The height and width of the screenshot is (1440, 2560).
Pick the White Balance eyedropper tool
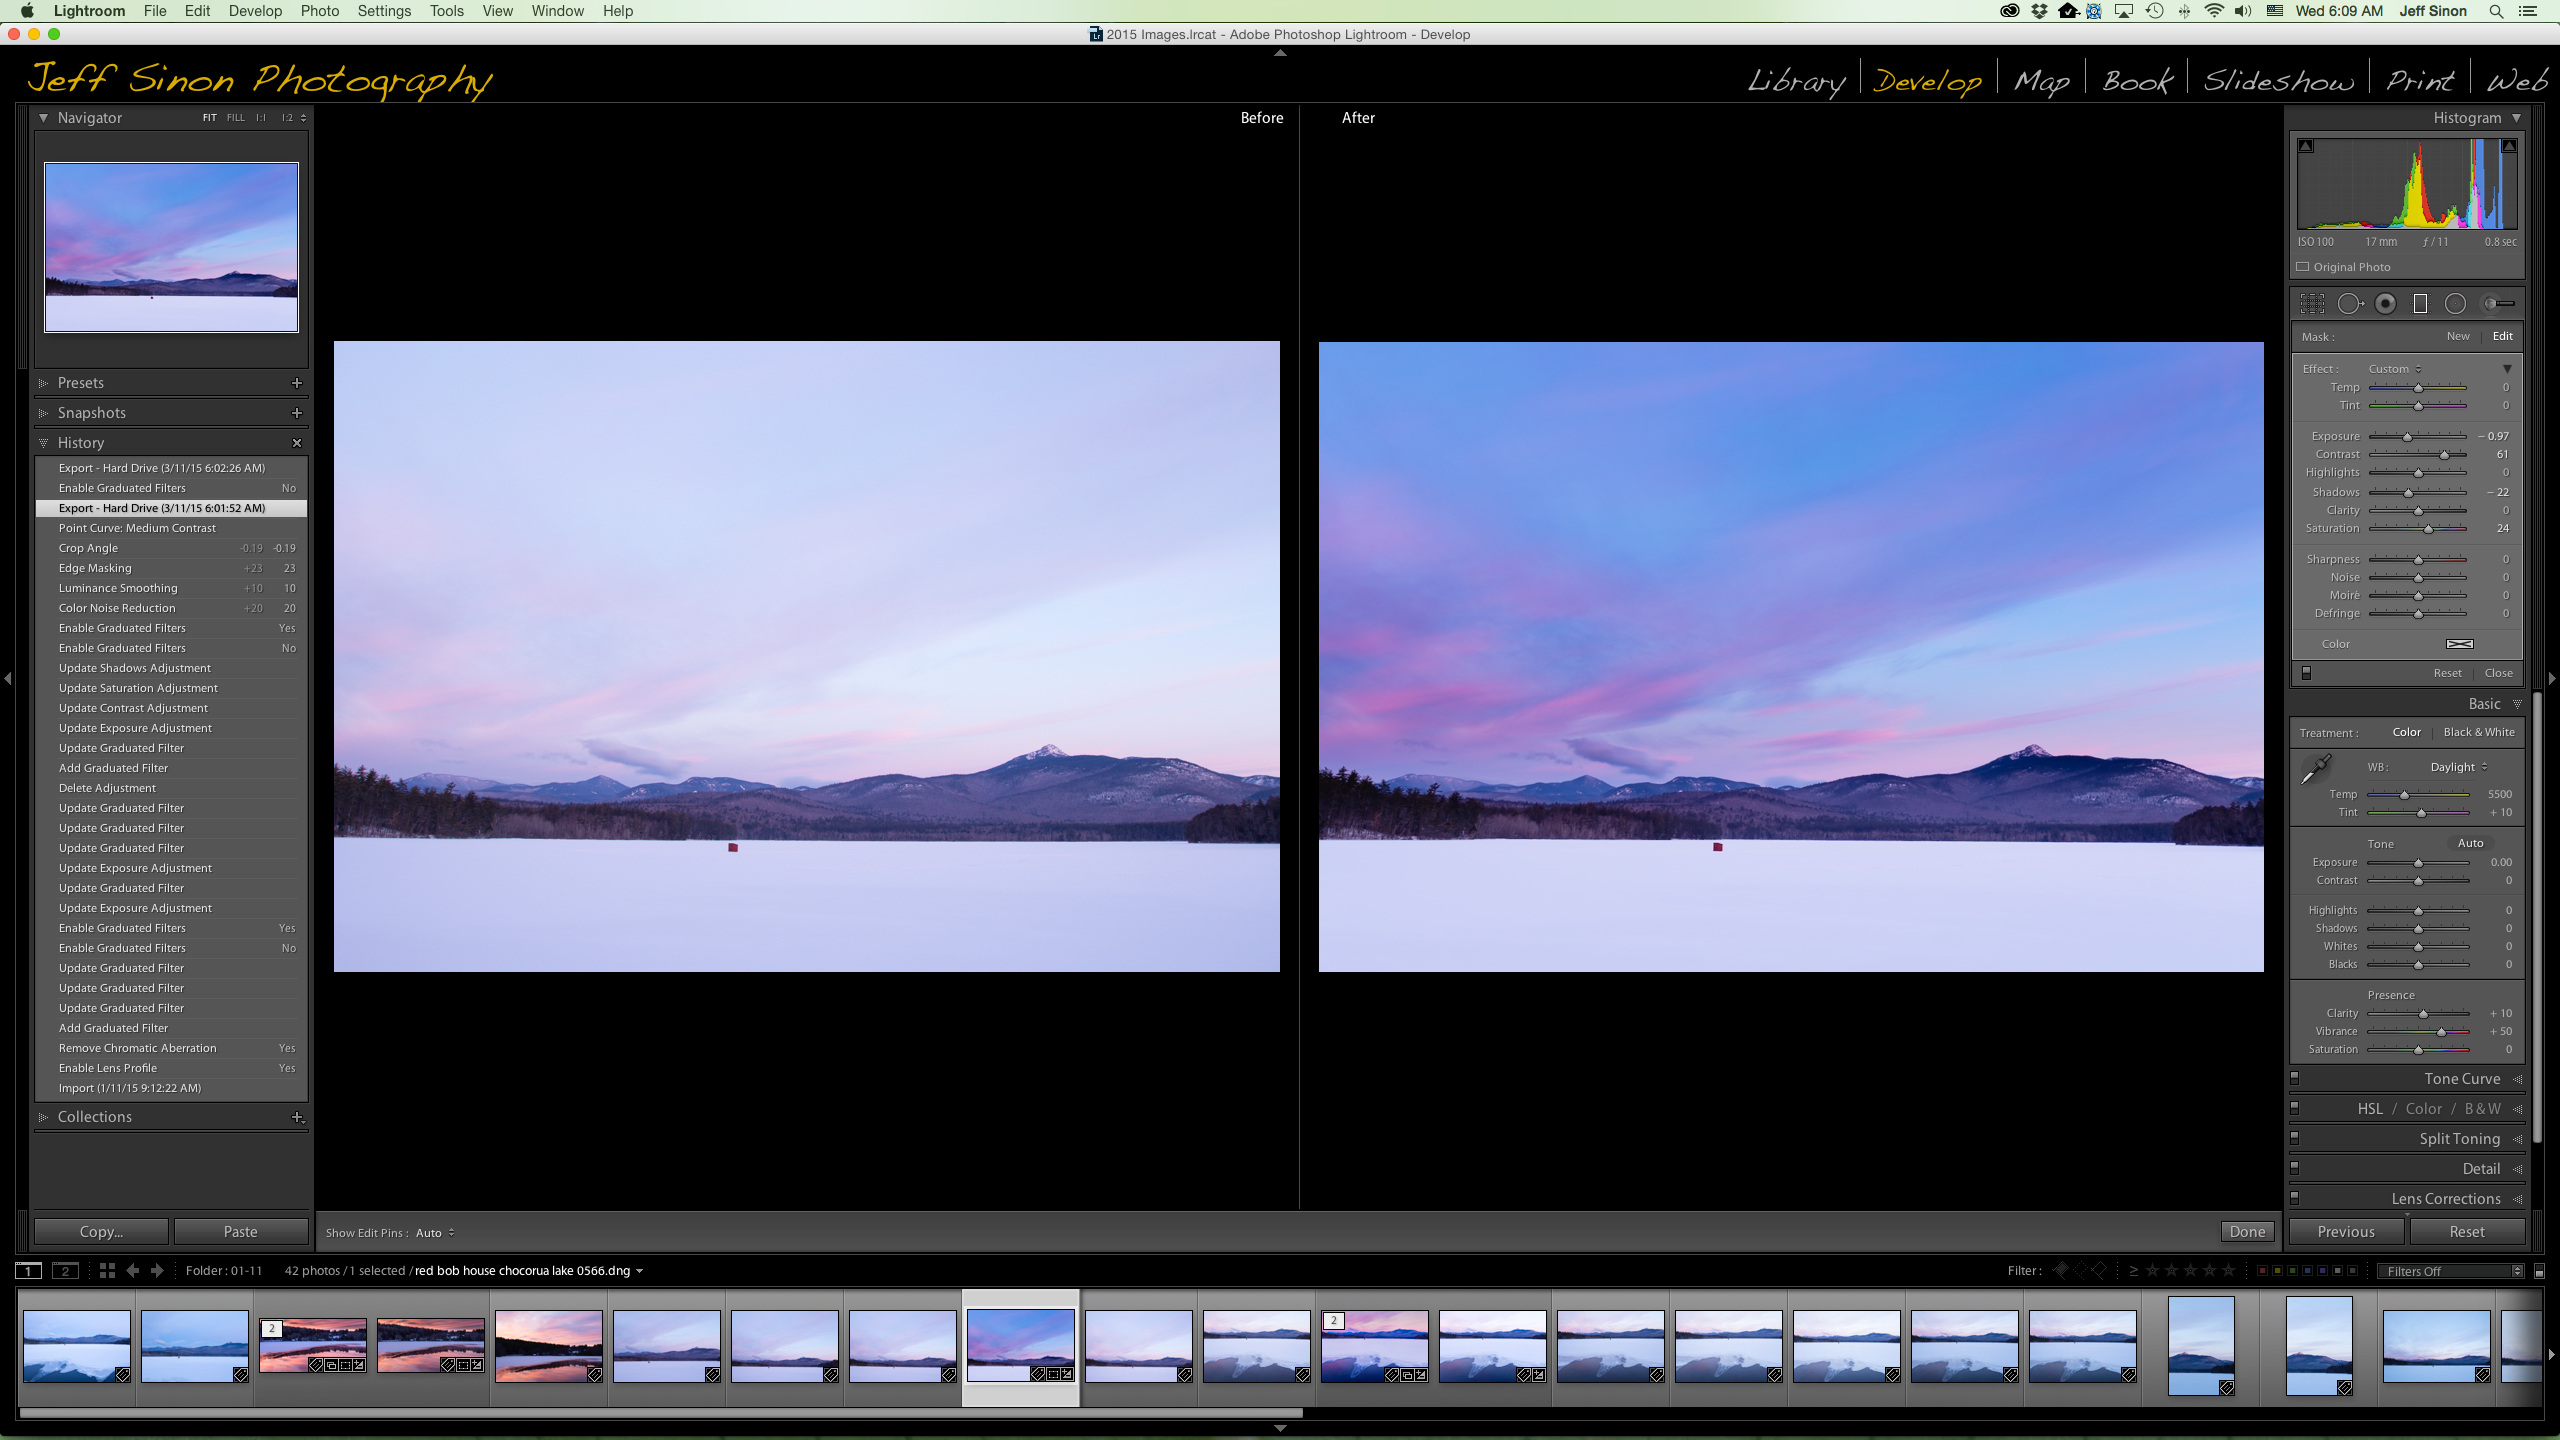click(x=2316, y=769)
